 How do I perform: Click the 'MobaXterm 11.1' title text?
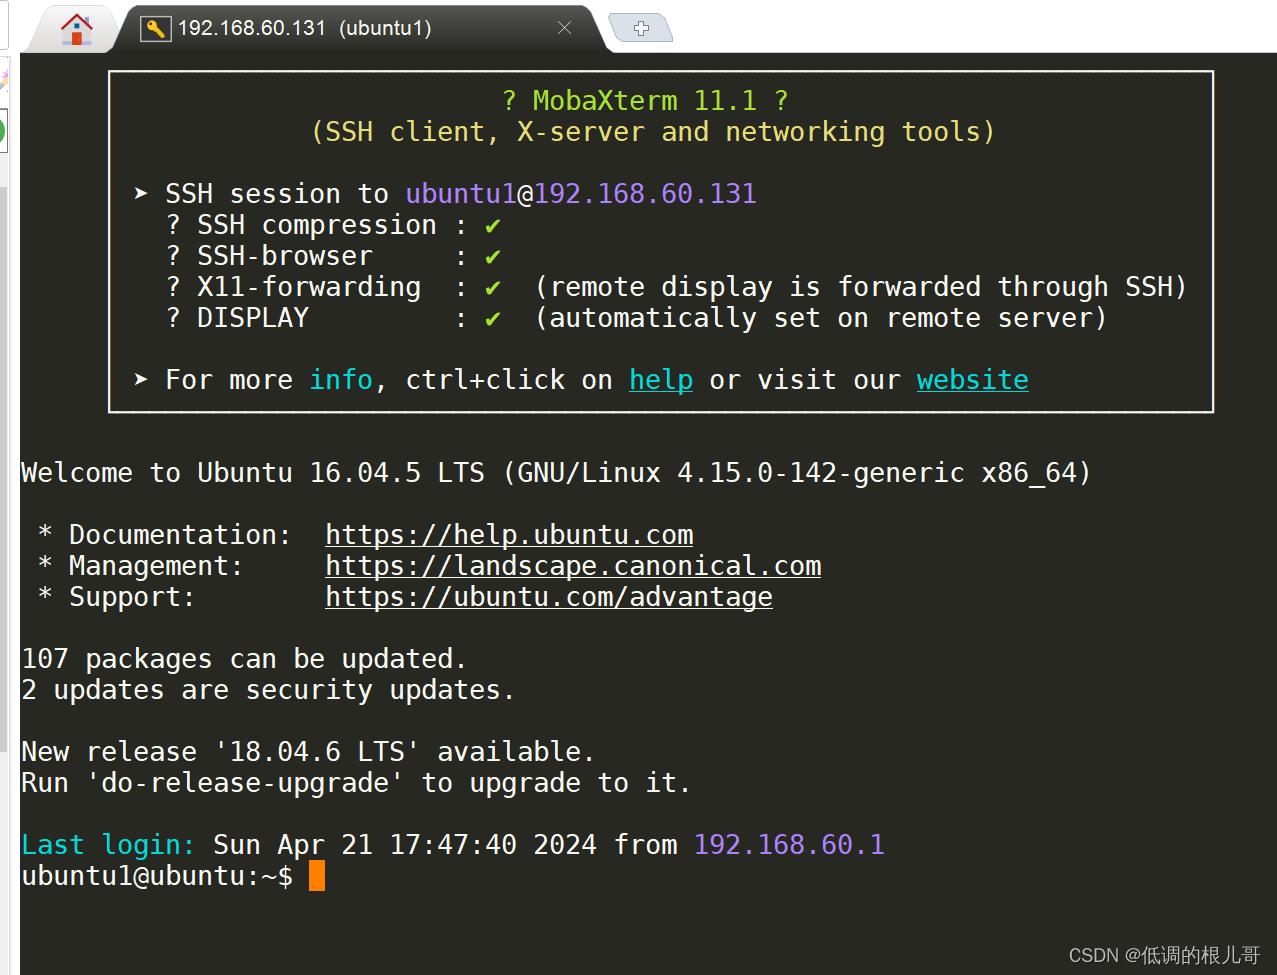pos(645,101)
